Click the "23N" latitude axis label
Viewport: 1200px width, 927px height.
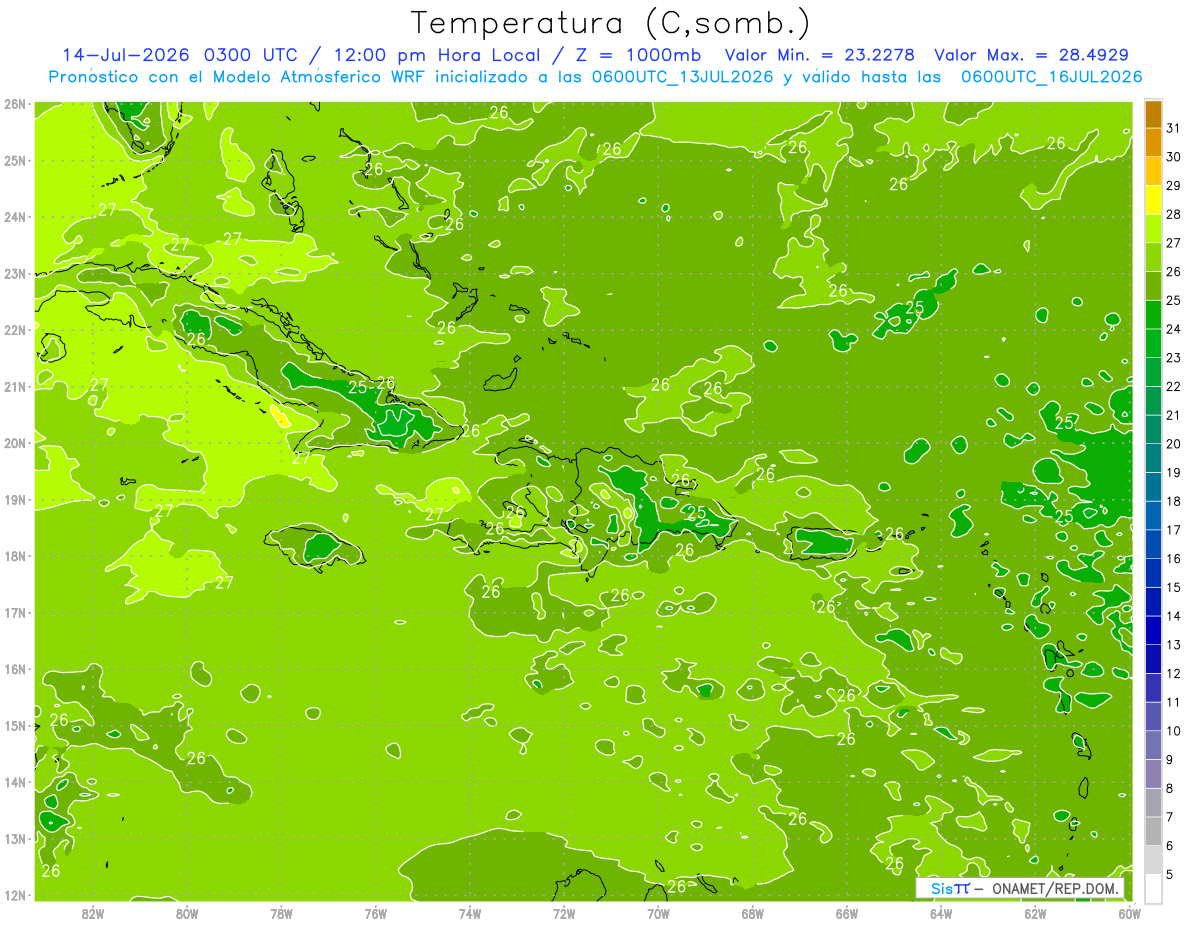pyautogui.click(x=15, y=273)
